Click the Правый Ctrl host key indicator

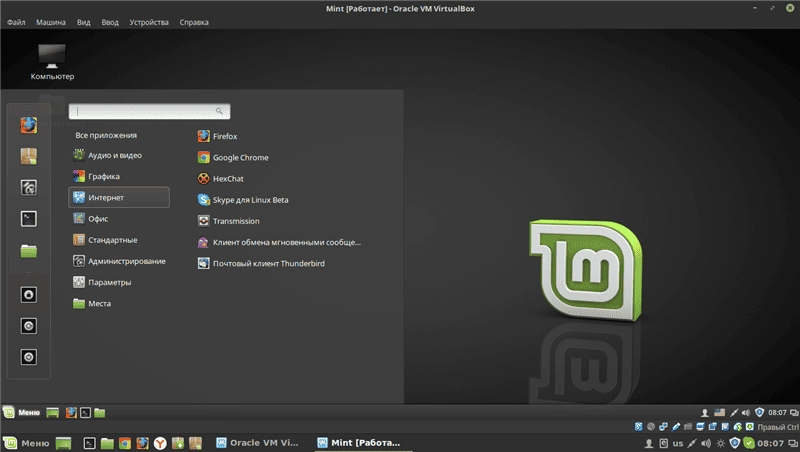(x=778, y=427)
